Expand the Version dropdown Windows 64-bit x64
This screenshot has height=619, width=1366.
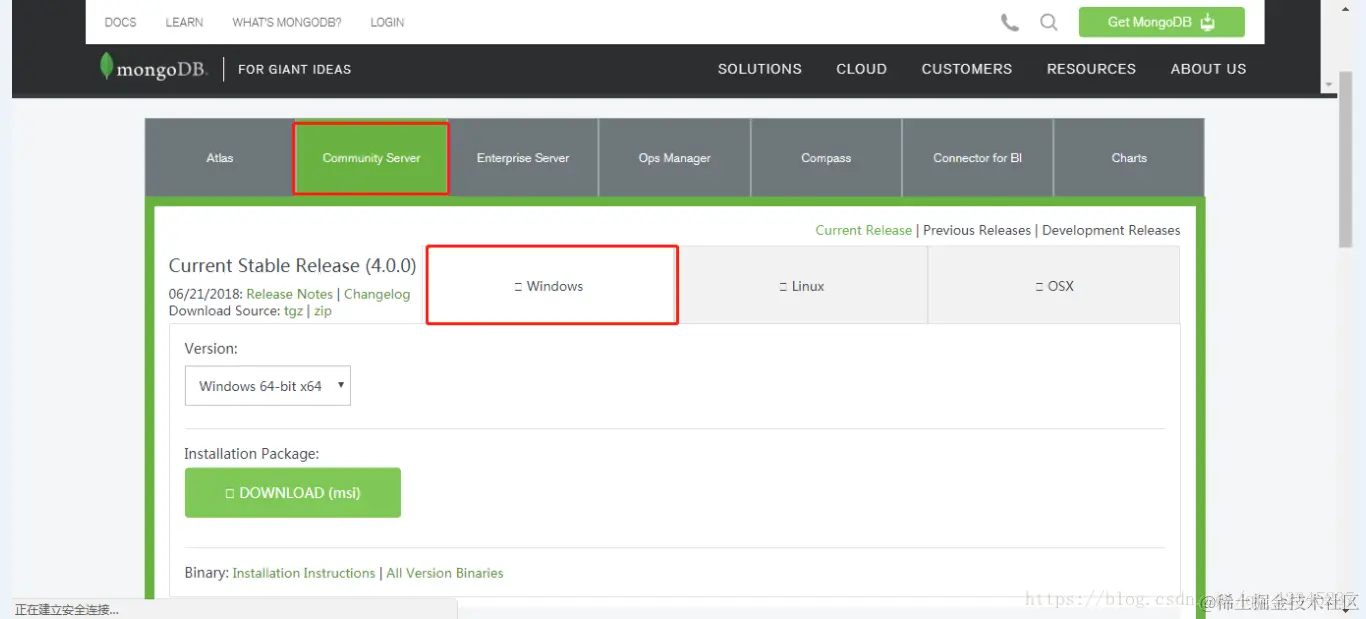click(268, 386)
